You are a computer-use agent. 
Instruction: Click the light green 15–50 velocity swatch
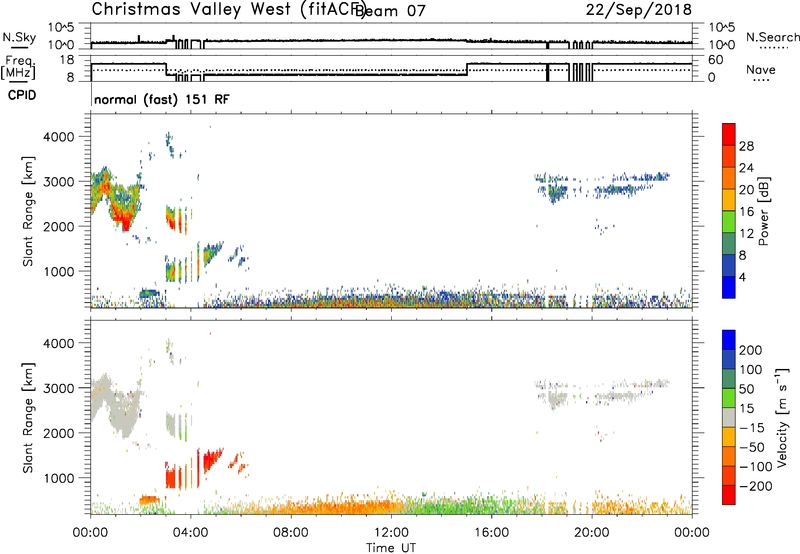pyautogui.click(x=729, y=398)
